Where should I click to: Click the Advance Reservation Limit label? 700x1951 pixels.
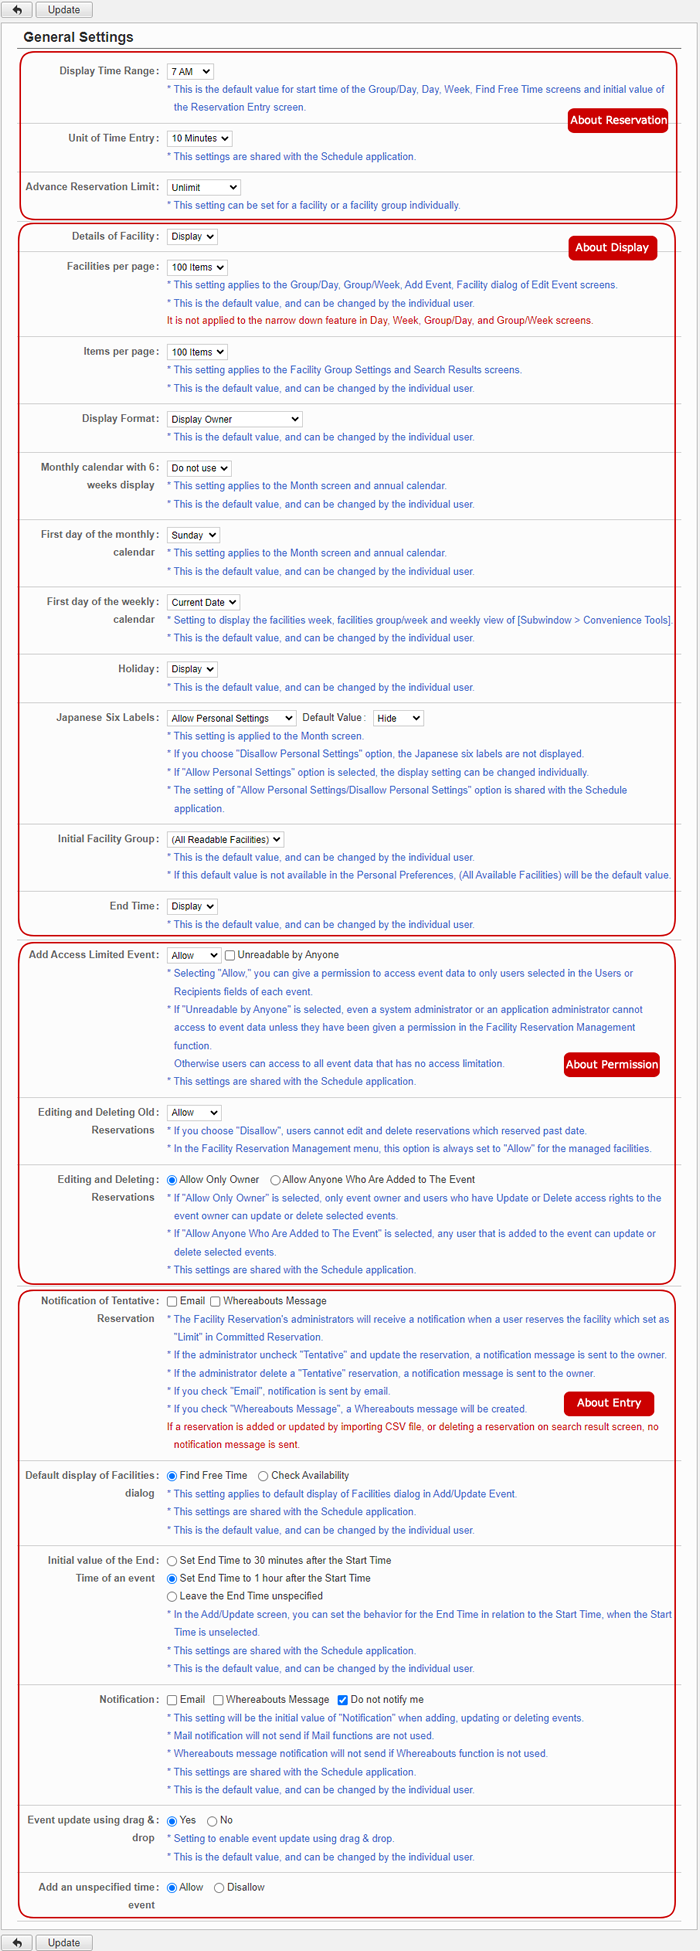(93, 186)
